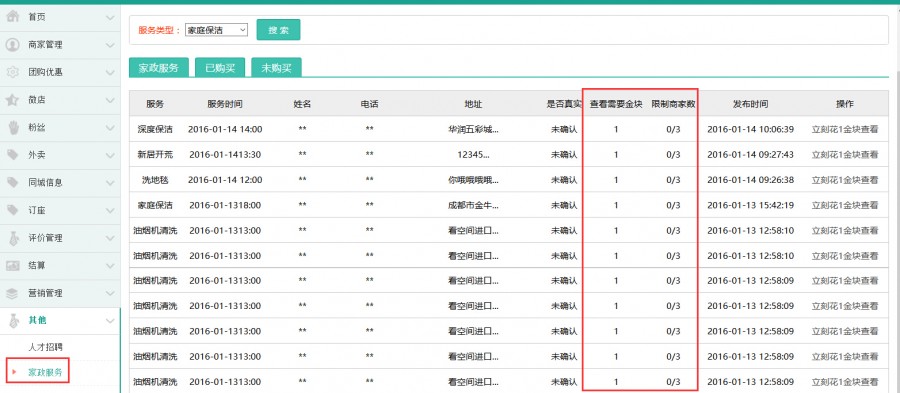Click the 洗地毯 service cell

(155, 180)
